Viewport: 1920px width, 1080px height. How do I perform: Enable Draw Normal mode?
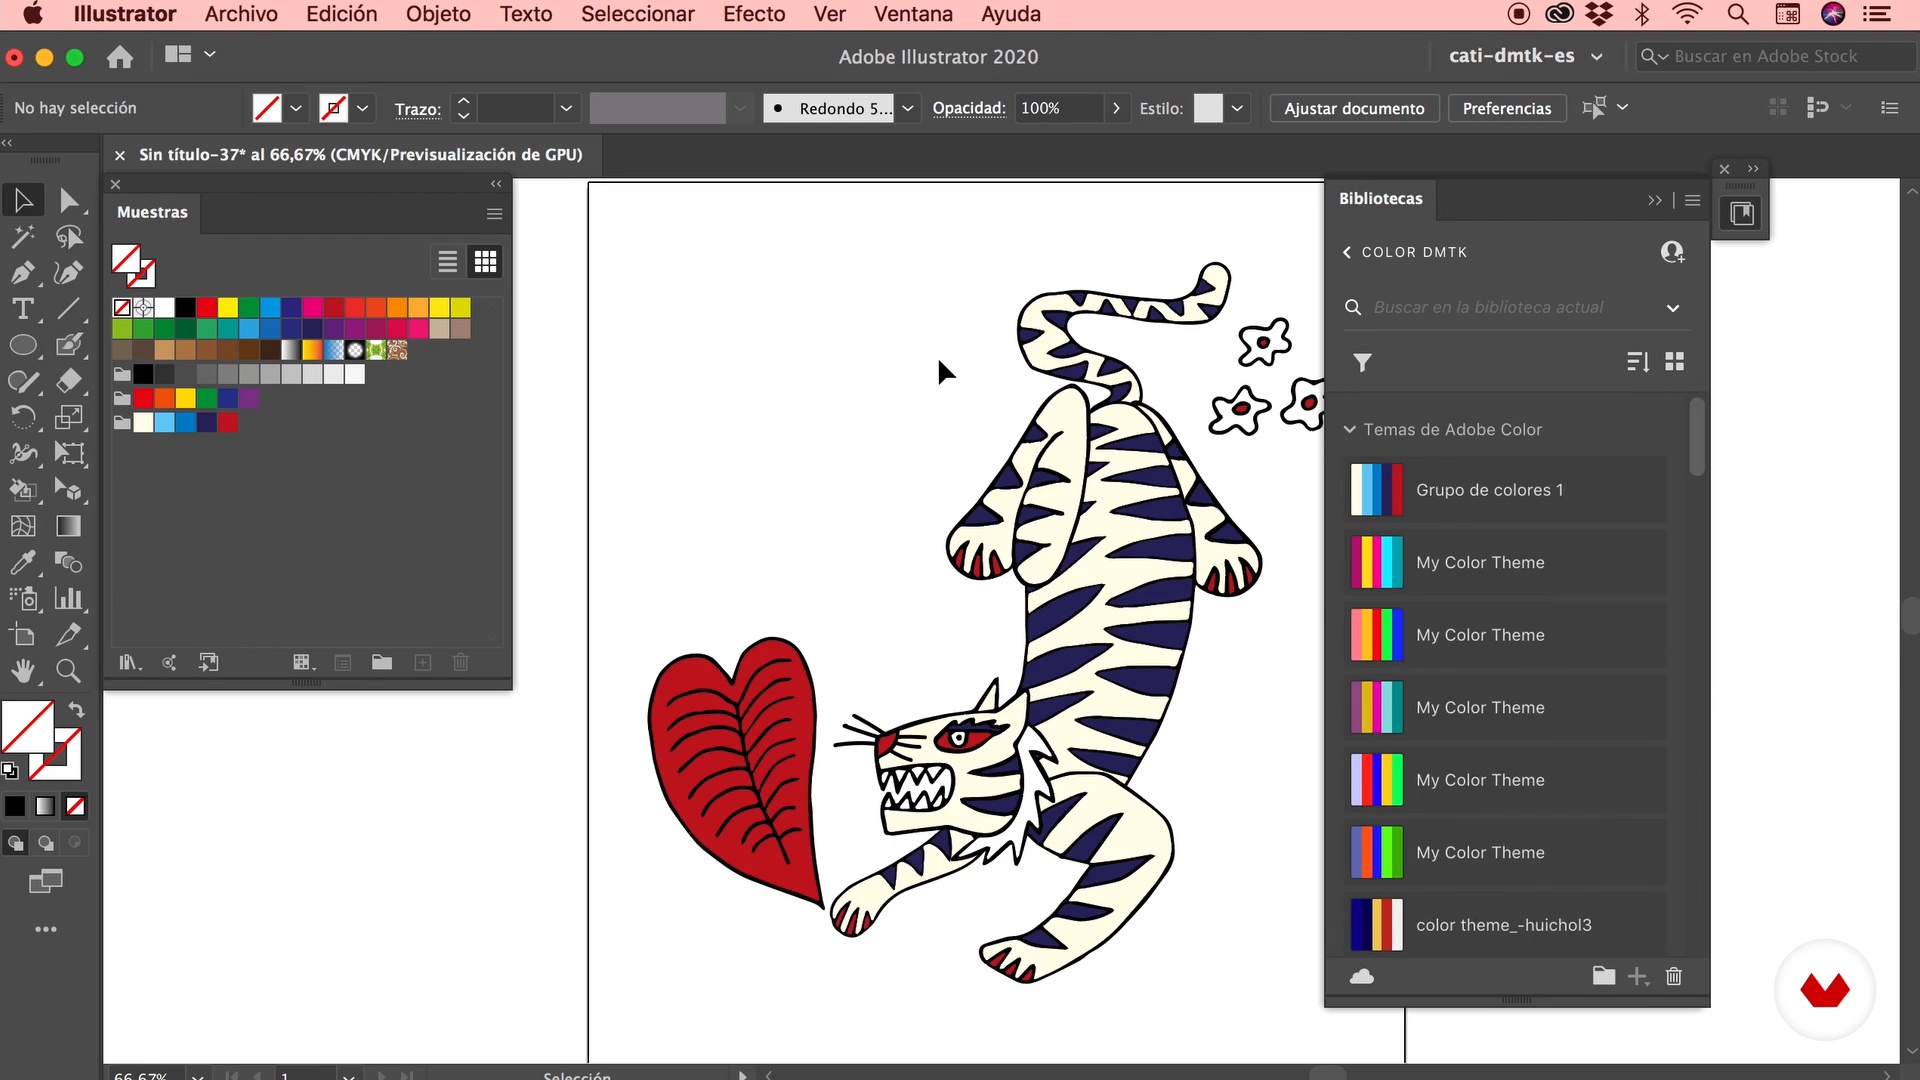[x=15, y=843]
